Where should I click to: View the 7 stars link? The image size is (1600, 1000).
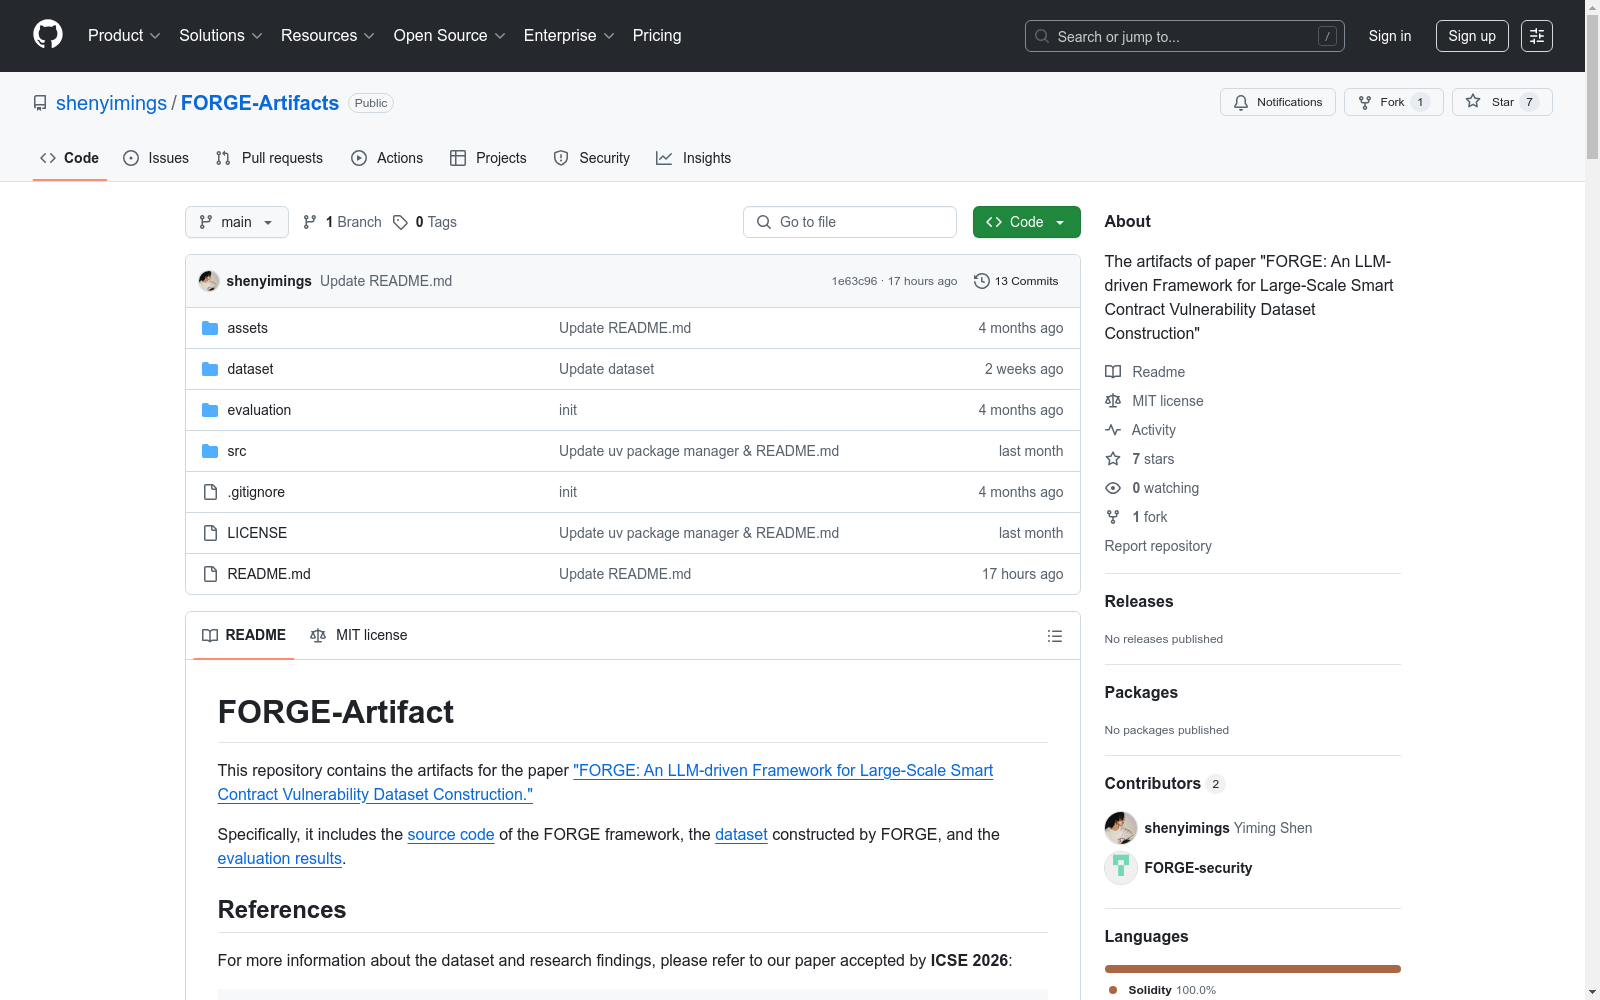[1140, 459]
